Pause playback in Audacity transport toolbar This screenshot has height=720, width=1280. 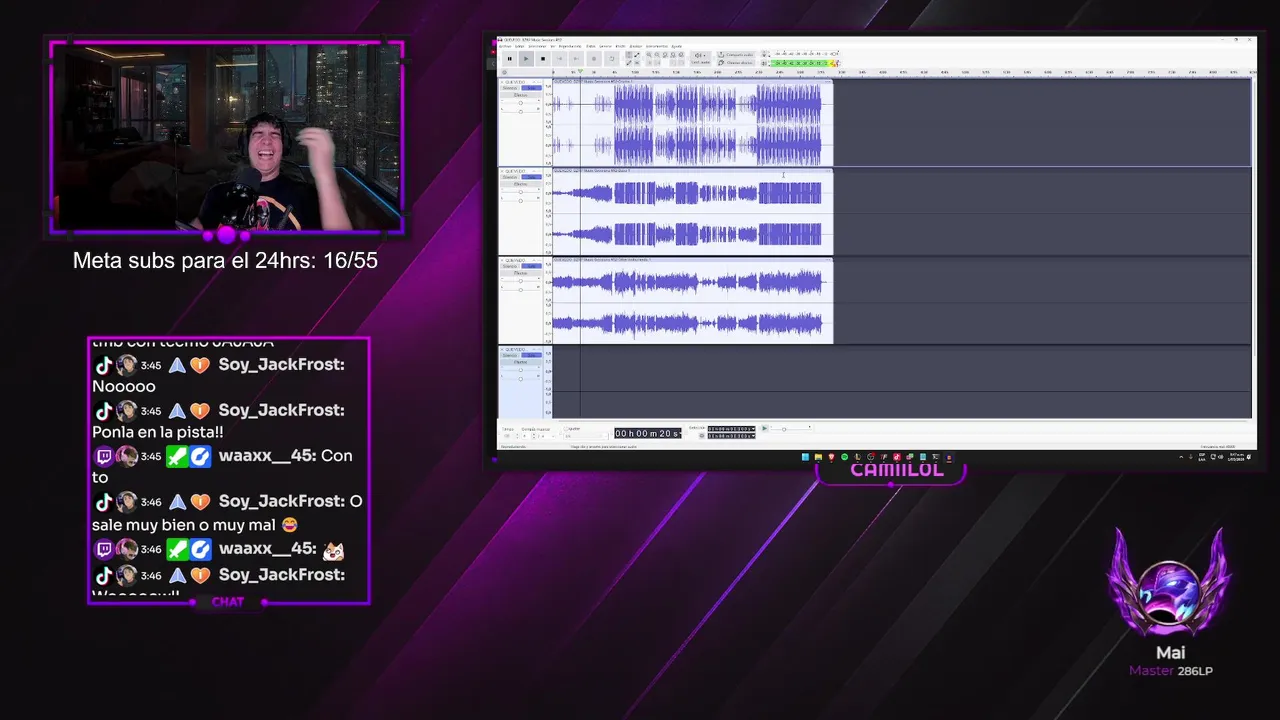pyautogui.click(x=509, y=59)
